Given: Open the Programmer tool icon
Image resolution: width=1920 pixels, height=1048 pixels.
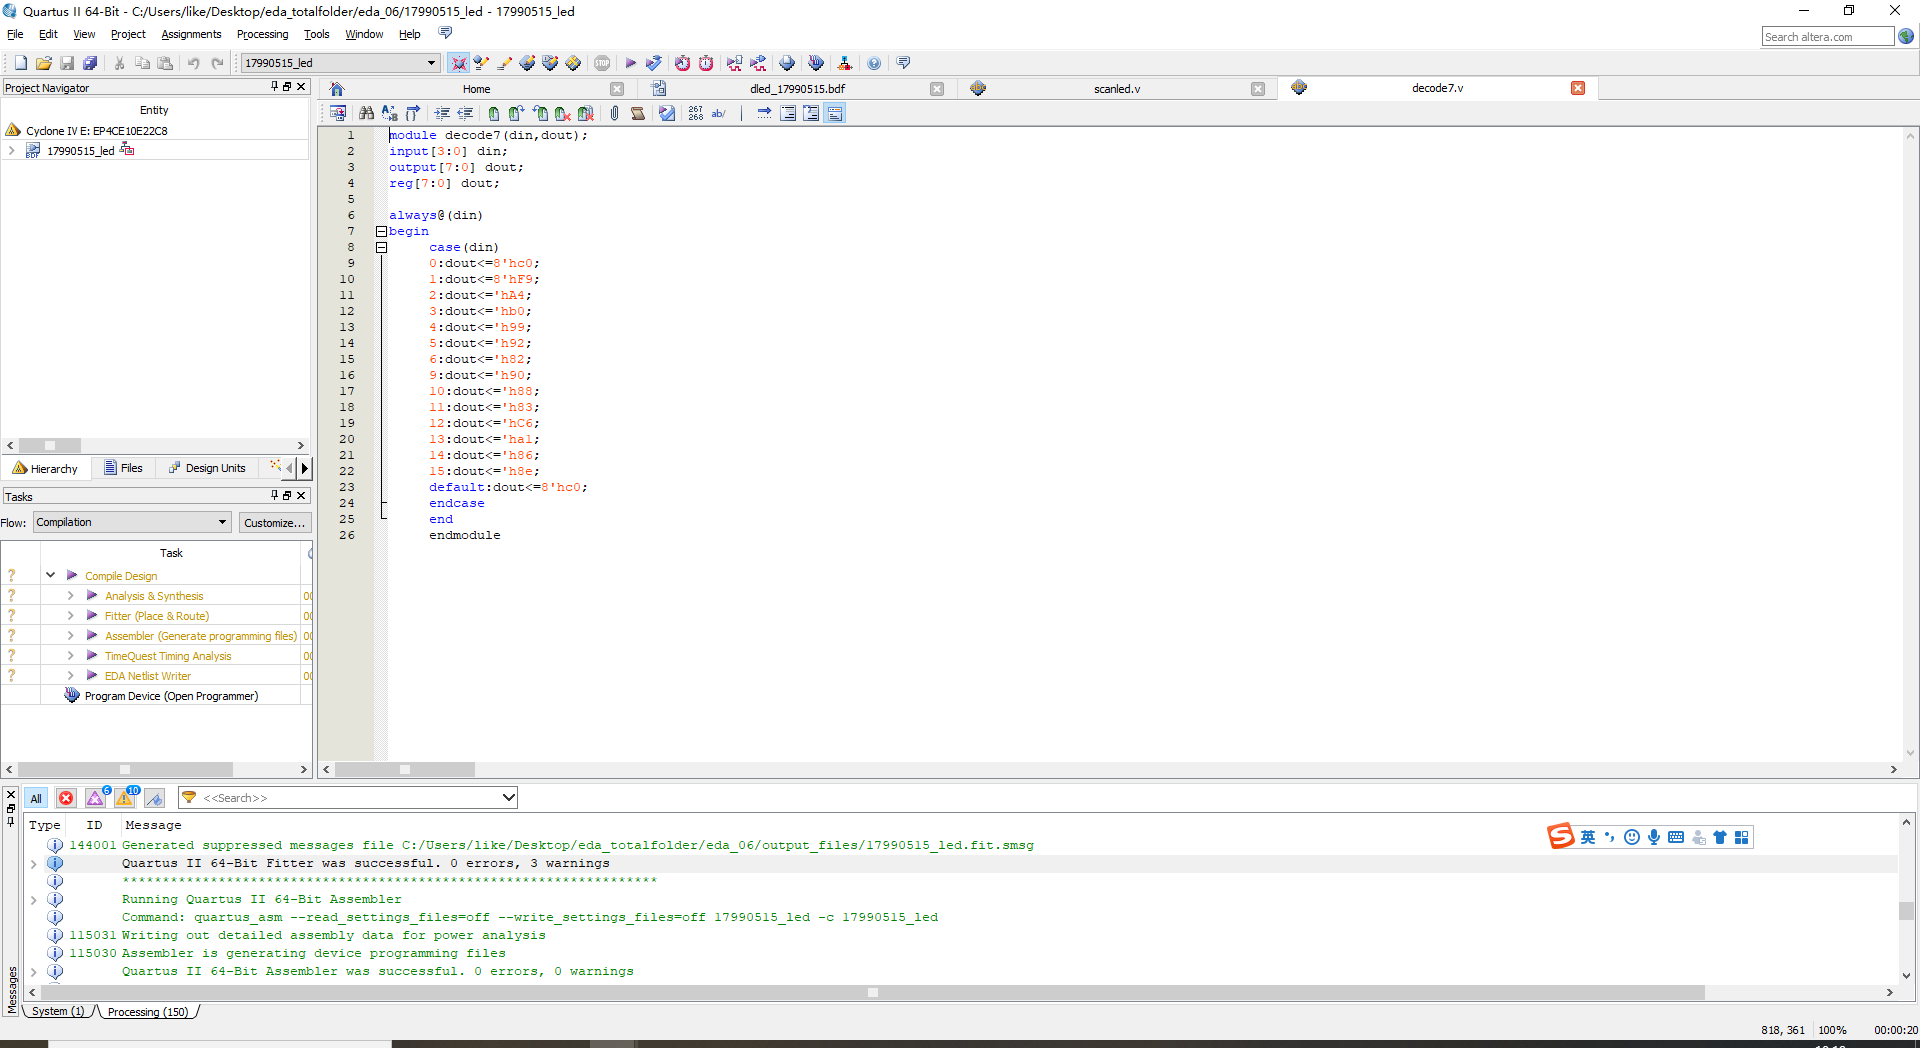Looking at the screenshot, I should 816,63.
